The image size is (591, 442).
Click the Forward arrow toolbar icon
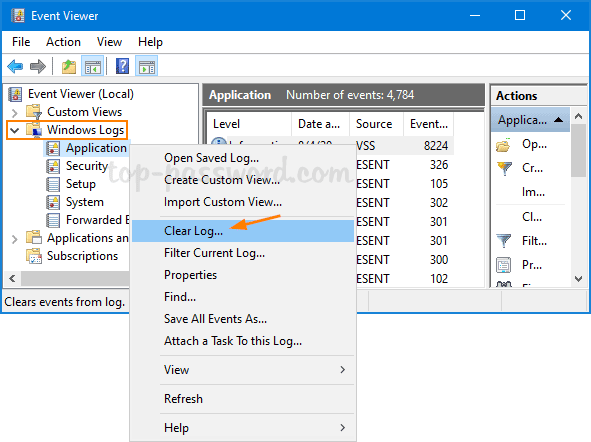[38, 67]
